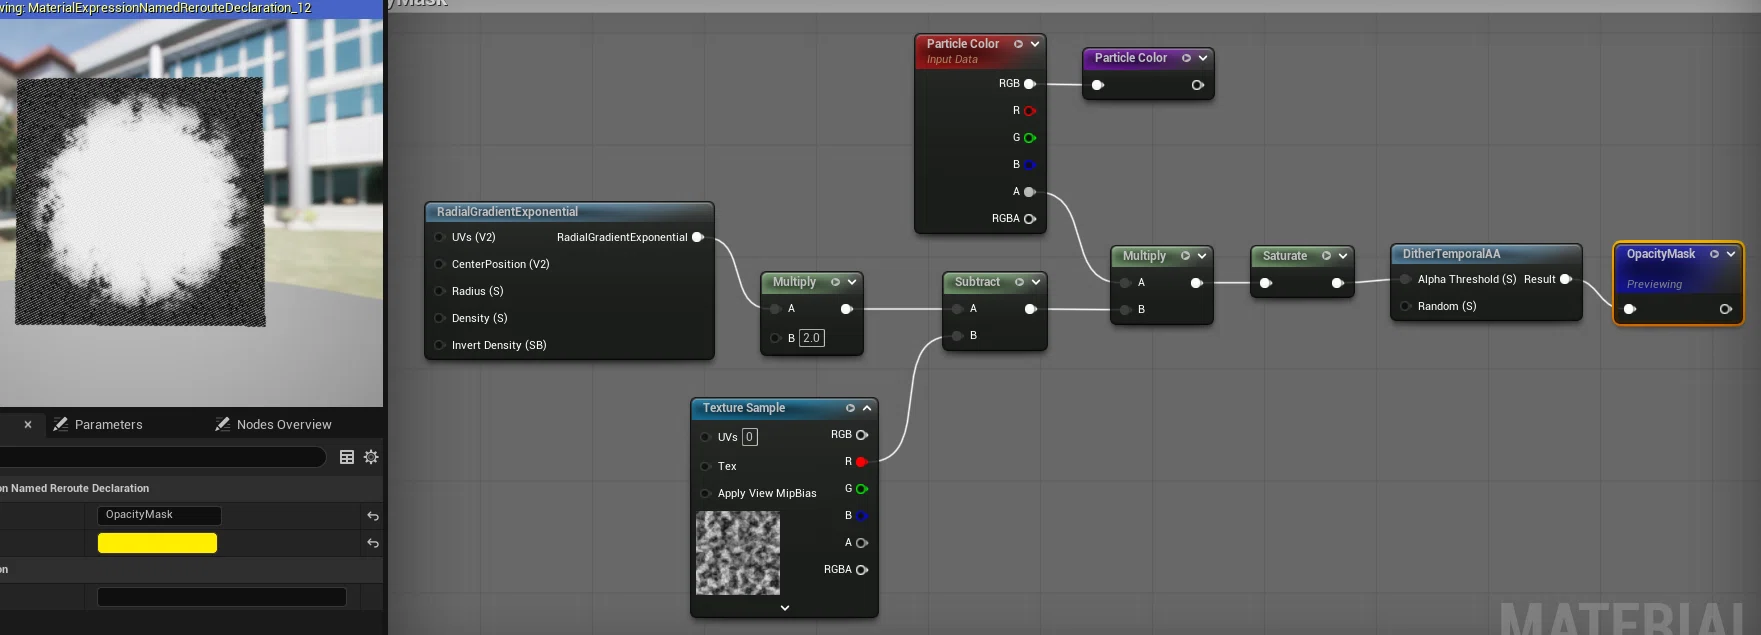
Task: Reset the OpacityMask name to default
Action: click(373, 516)
